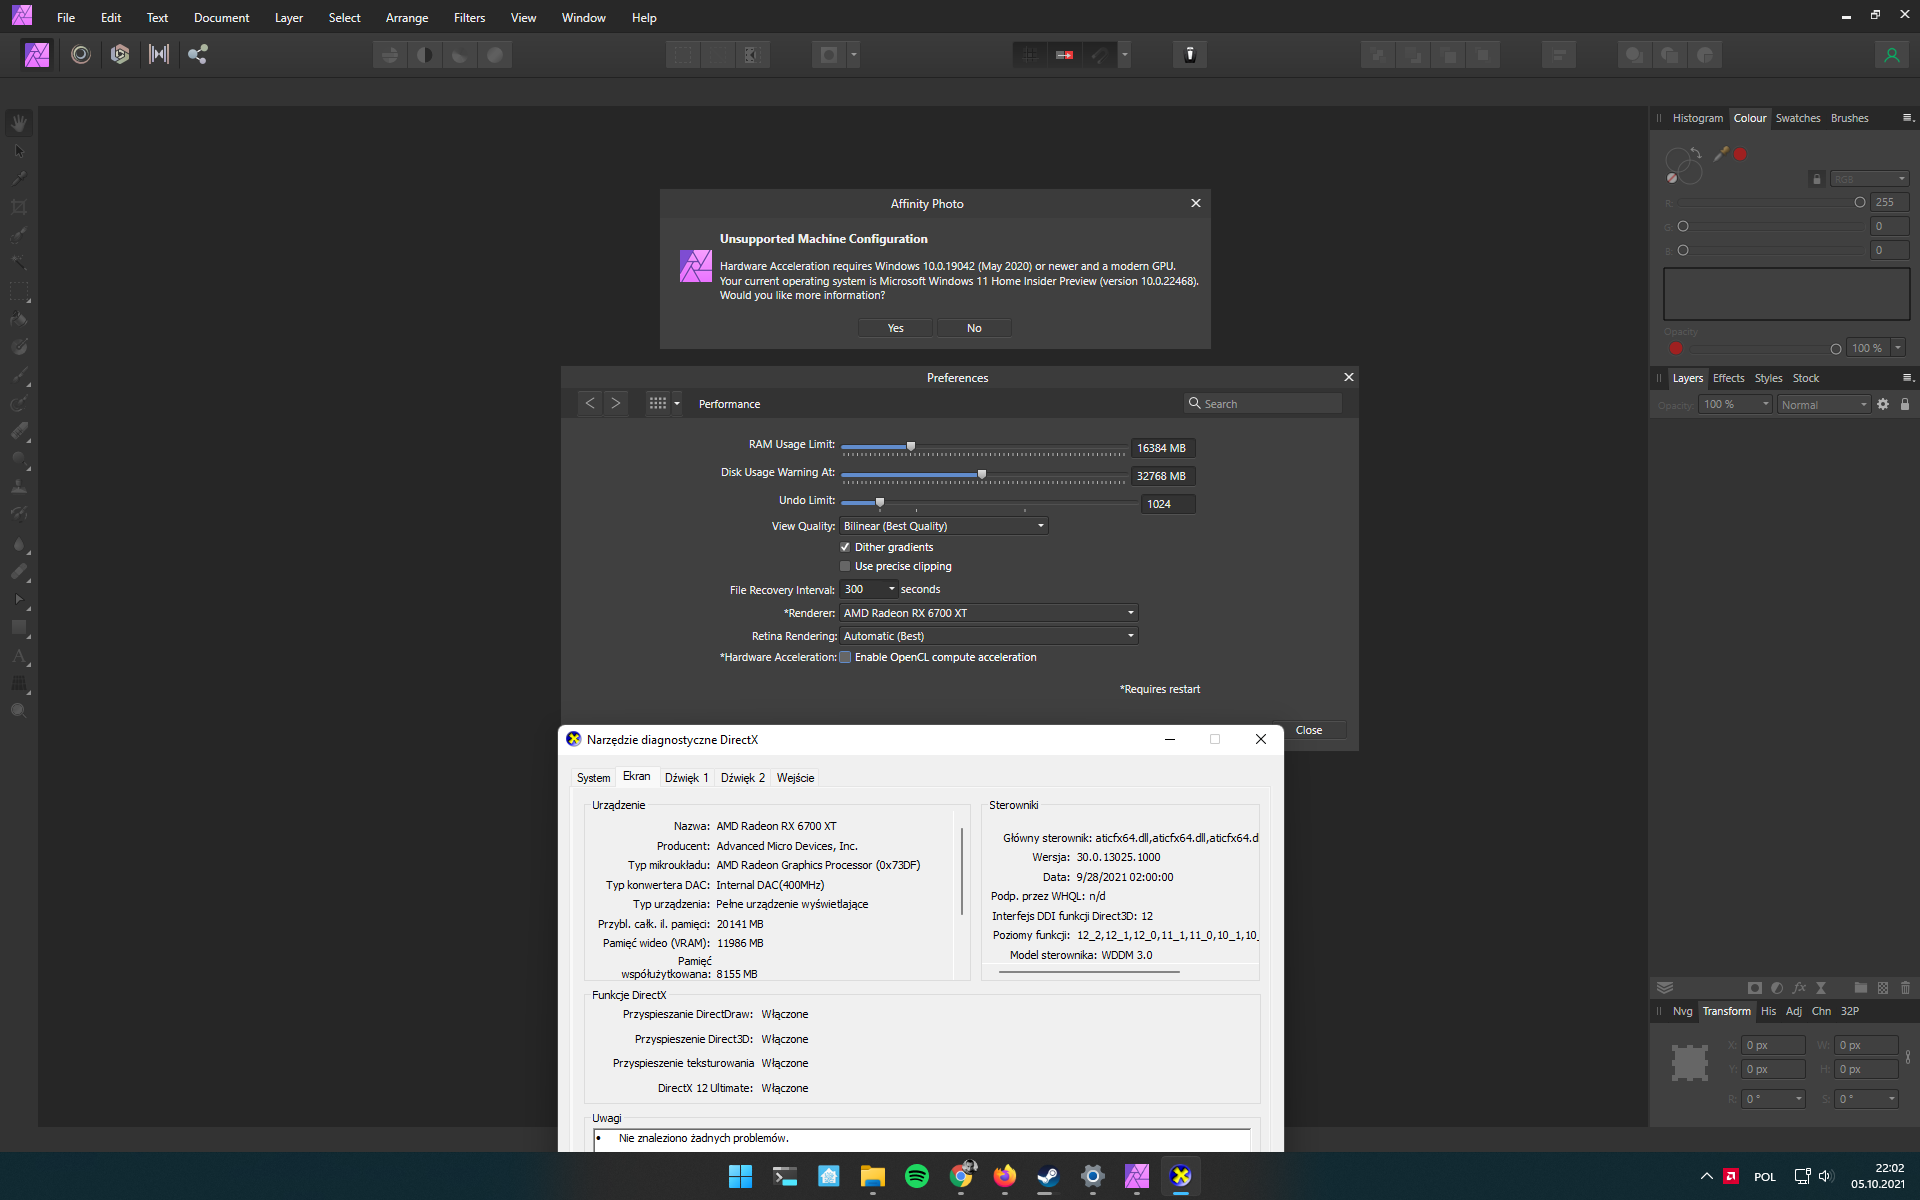The image size is (1920, 1200).
Task: Open the Histogram tab
Action: tap(1697, 118)
